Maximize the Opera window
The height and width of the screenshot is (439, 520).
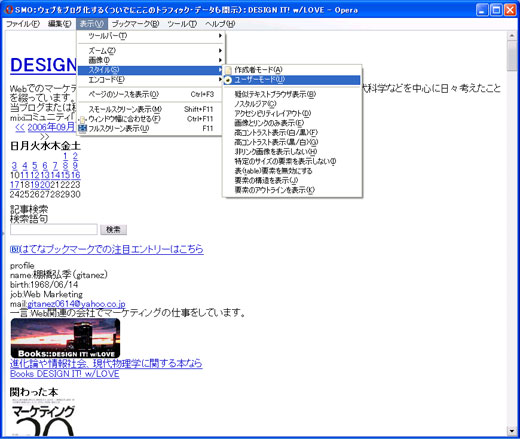click(496, 10)
